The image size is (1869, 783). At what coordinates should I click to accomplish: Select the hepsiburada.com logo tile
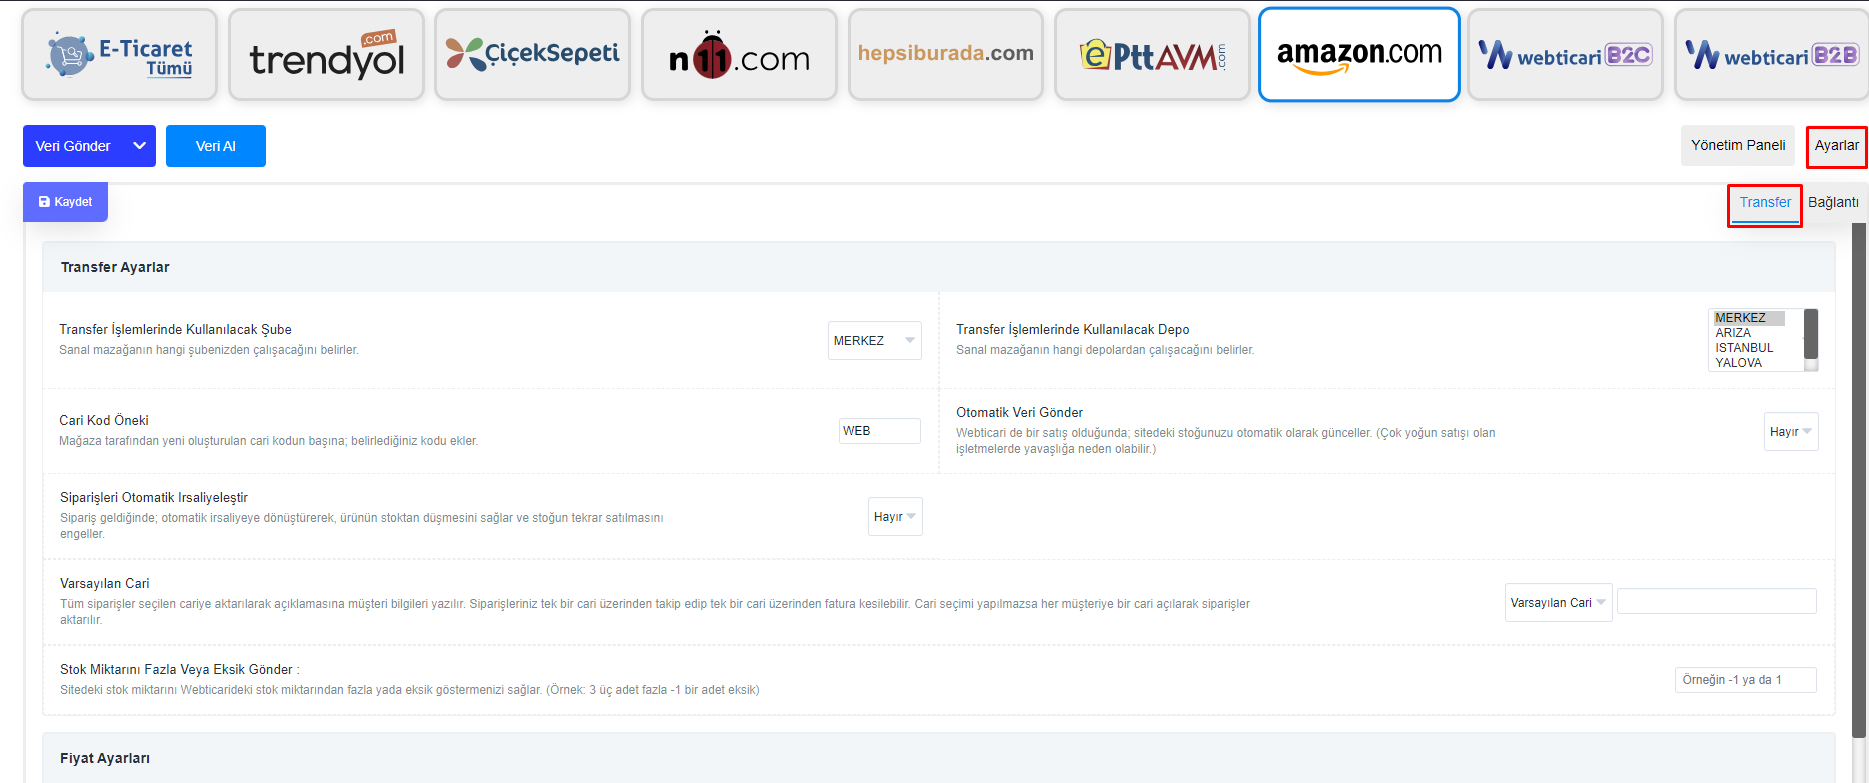click(945, 55)
